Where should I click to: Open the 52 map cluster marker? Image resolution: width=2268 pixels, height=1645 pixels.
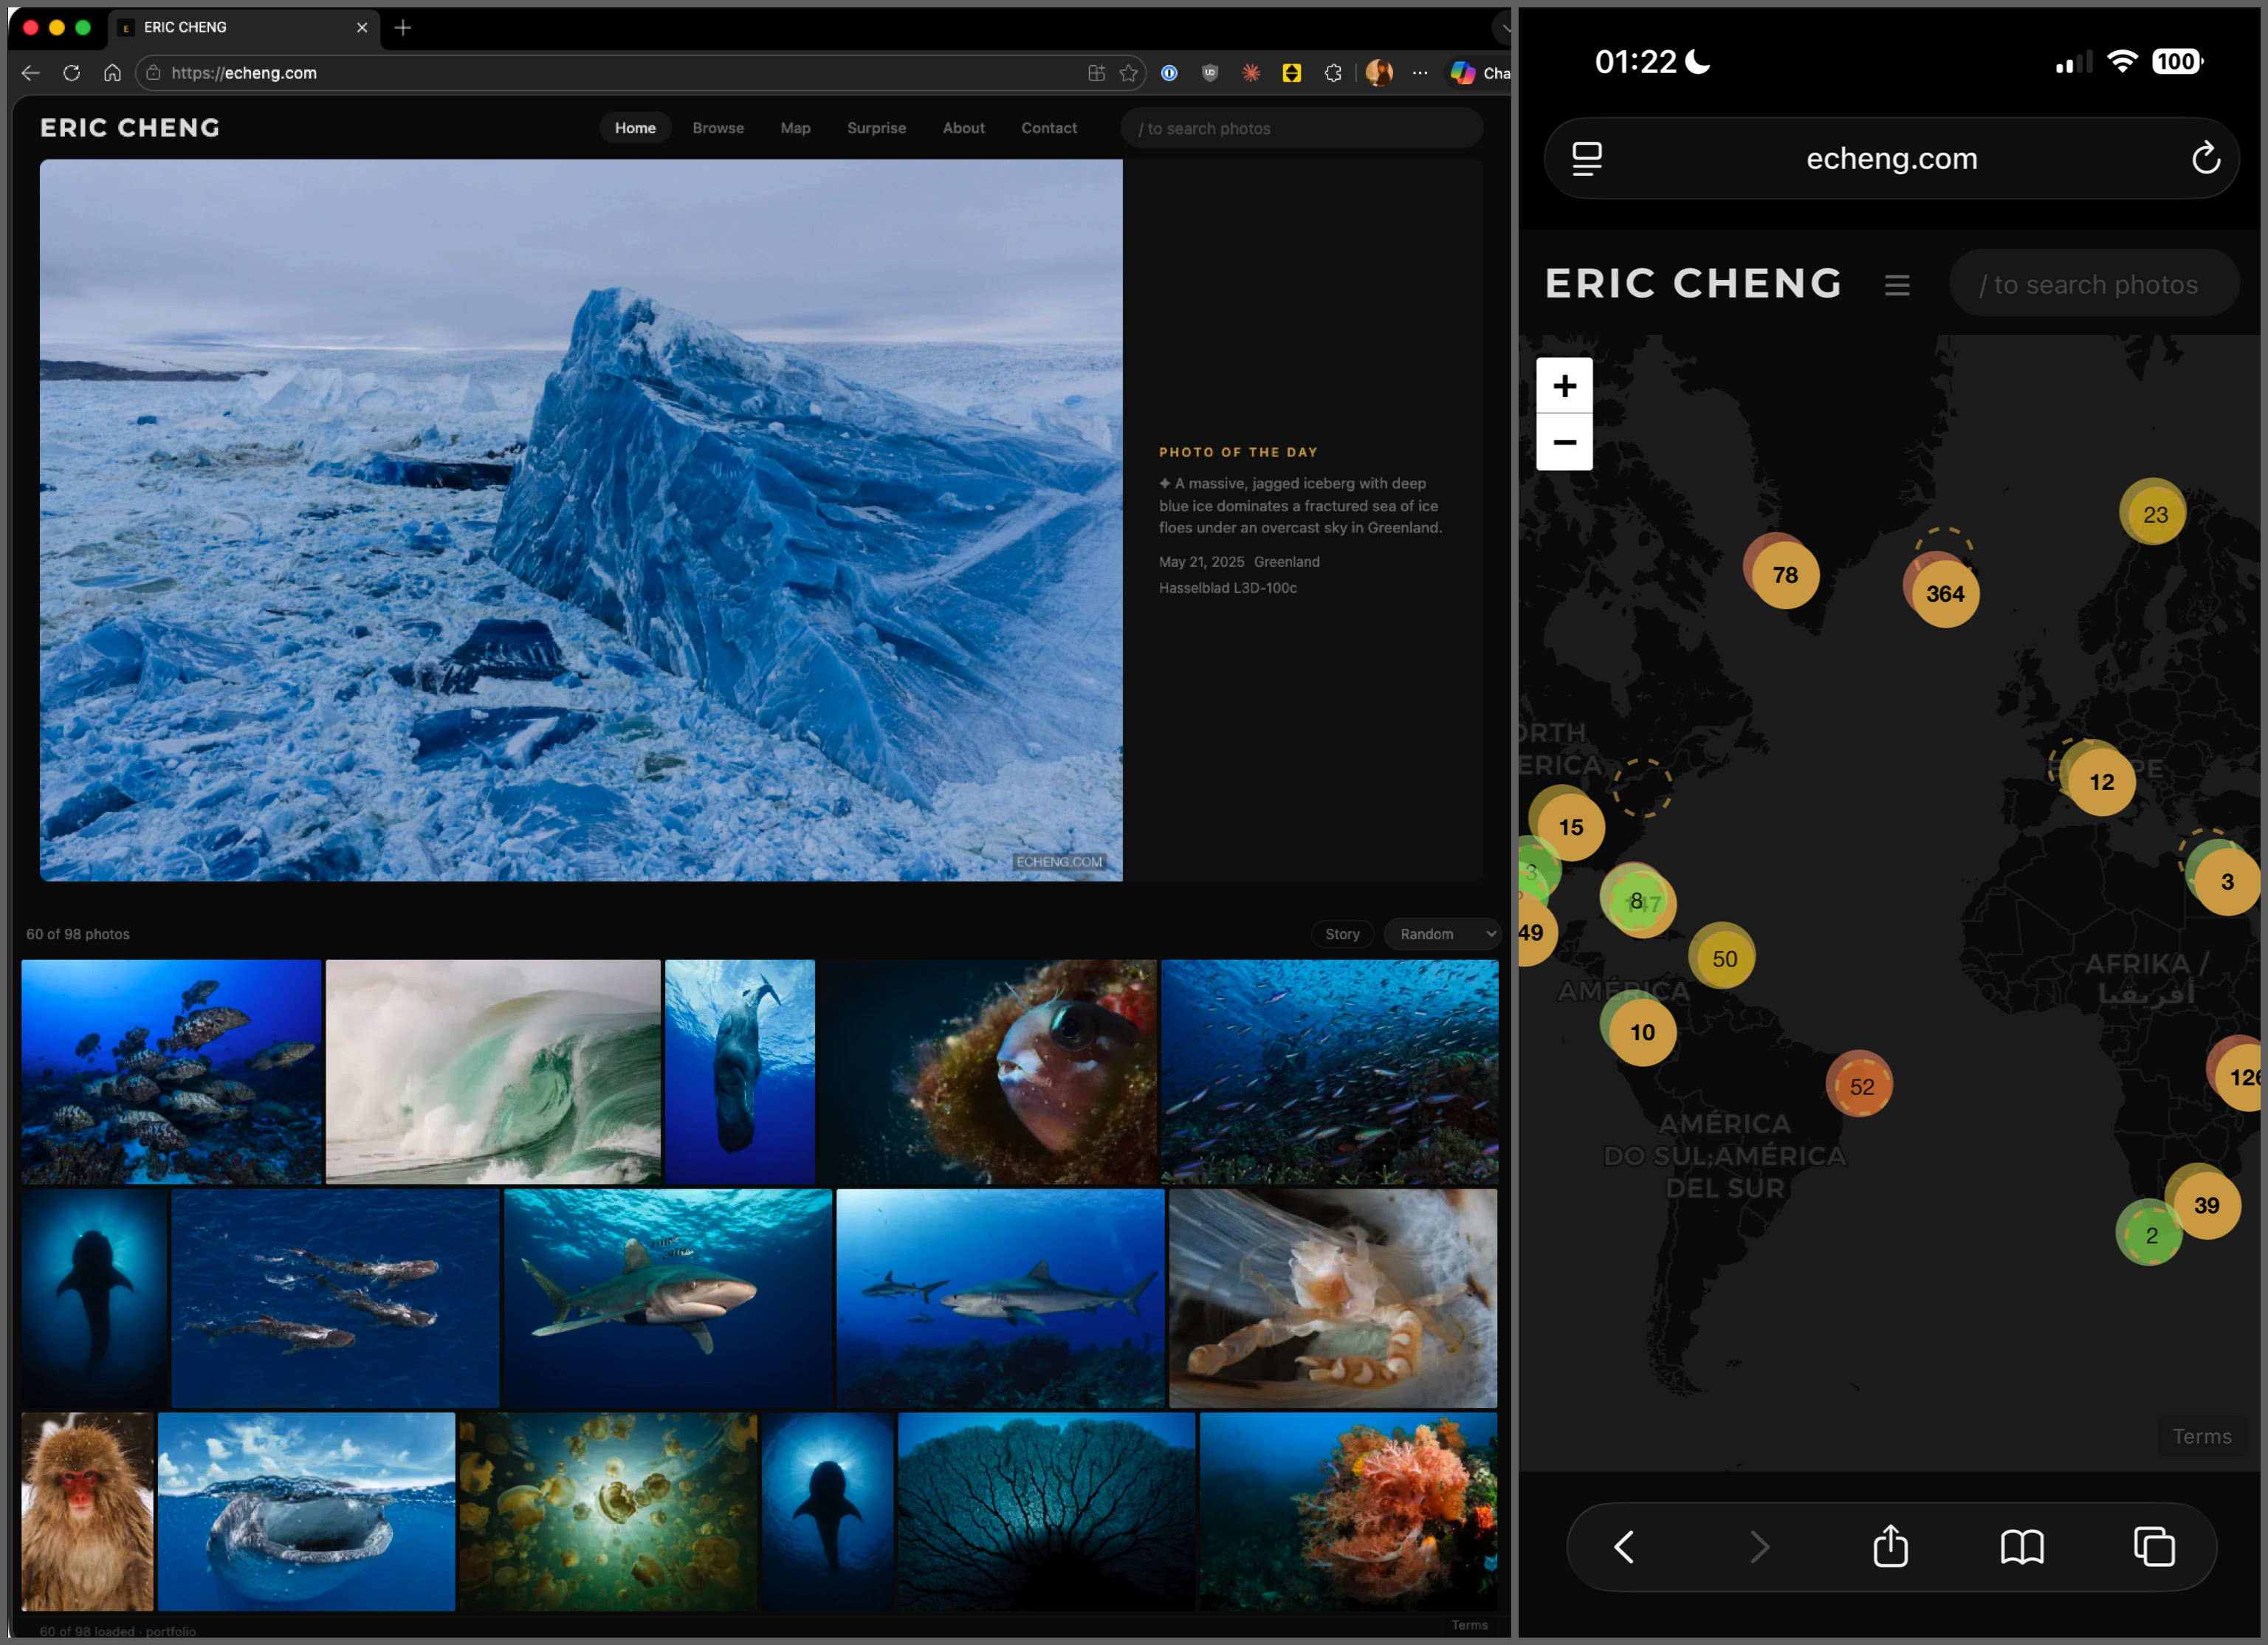click(x=1861, y=1086)
